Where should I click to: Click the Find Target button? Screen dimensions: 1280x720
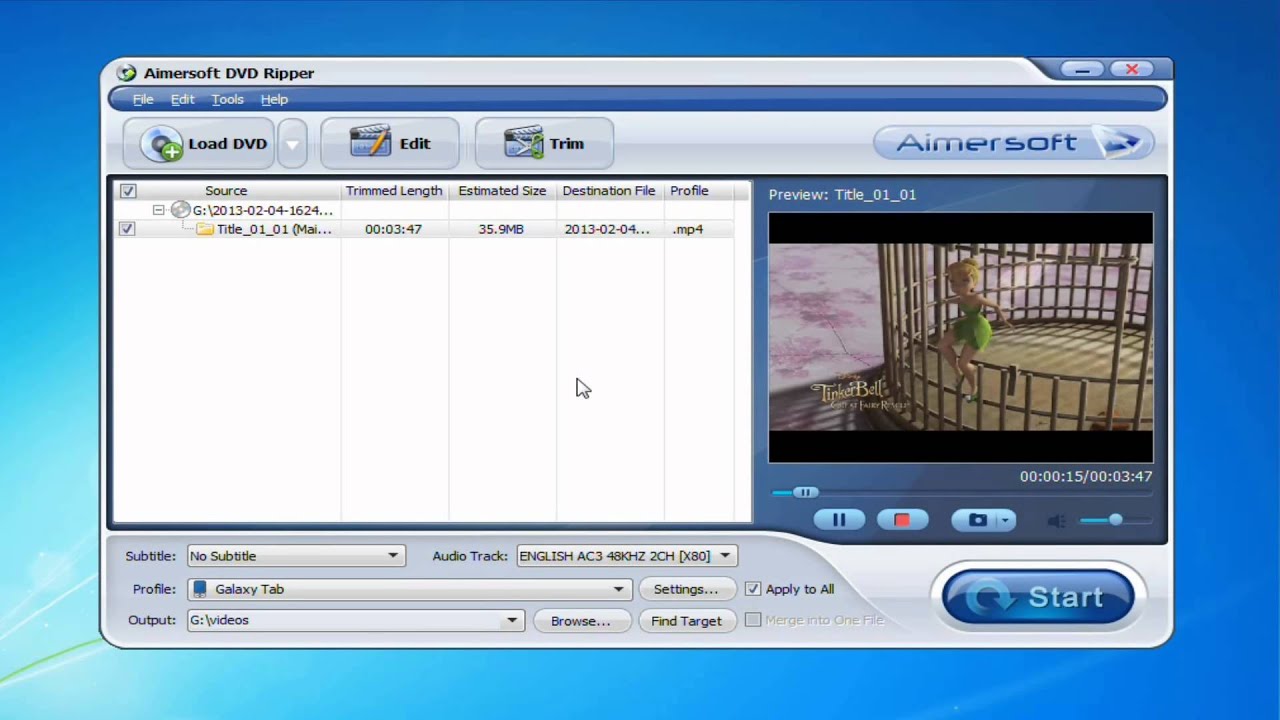pos(686,621)
